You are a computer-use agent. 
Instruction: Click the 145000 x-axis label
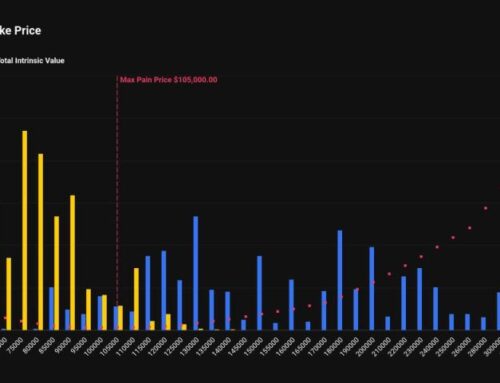click(x=238, y=347)
